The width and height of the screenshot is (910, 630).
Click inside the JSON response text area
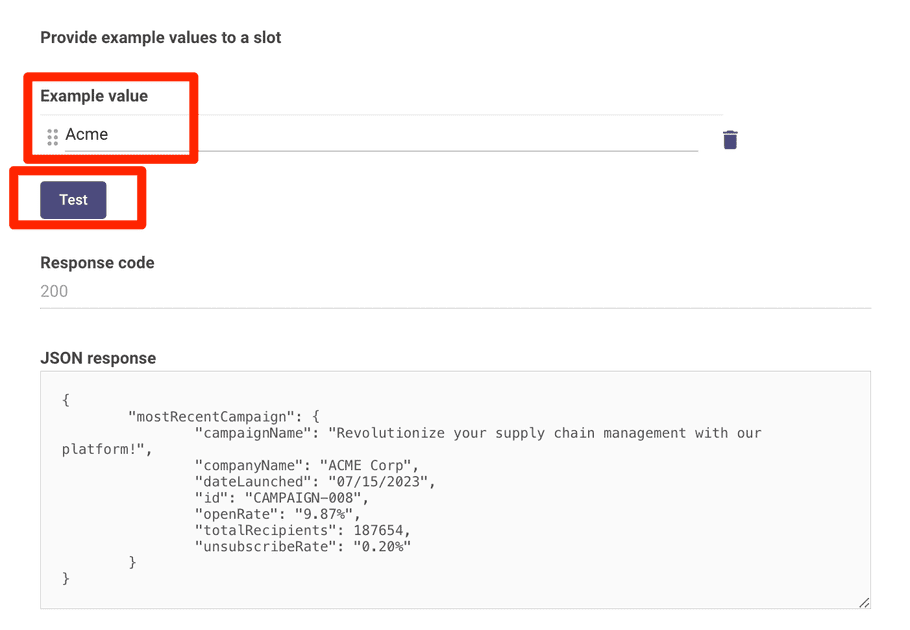tap(455, 490)
